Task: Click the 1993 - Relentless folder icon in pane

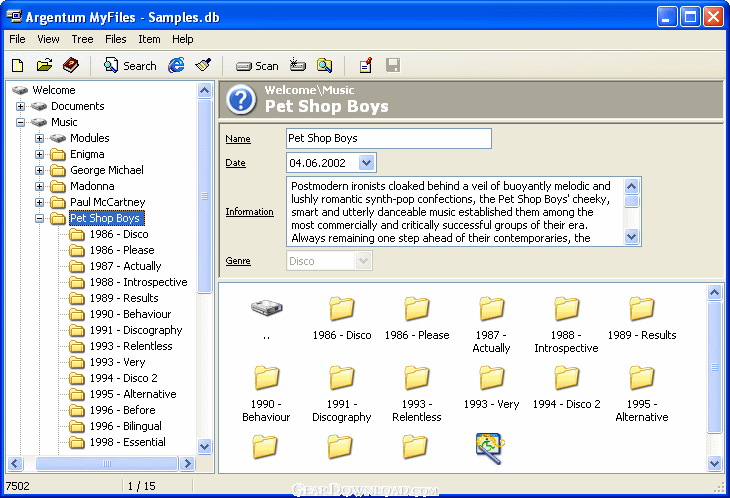Action: pyautogui.click(x=416, y=377)
